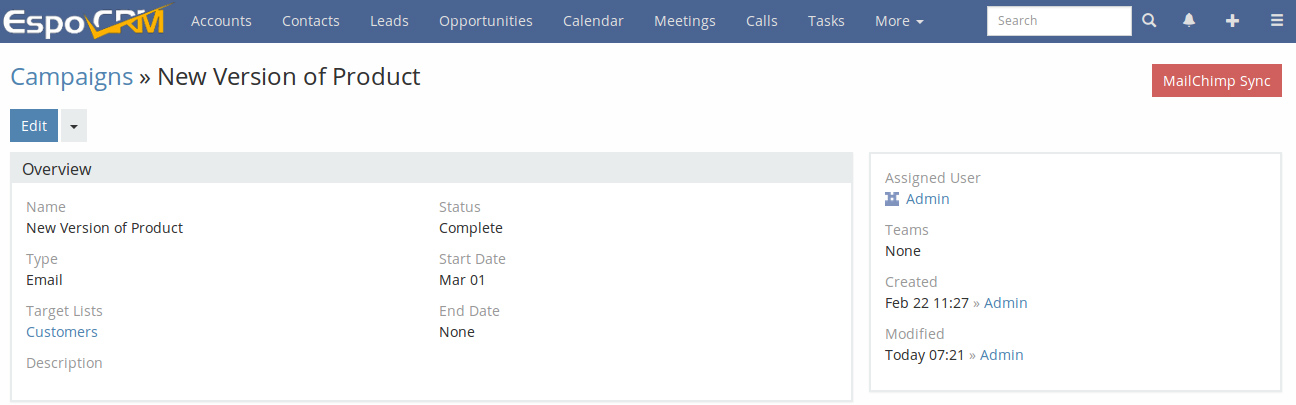1296x405 pixels.
Task: Open the hamburger menu icon
Action: [x=1276, y=20]
